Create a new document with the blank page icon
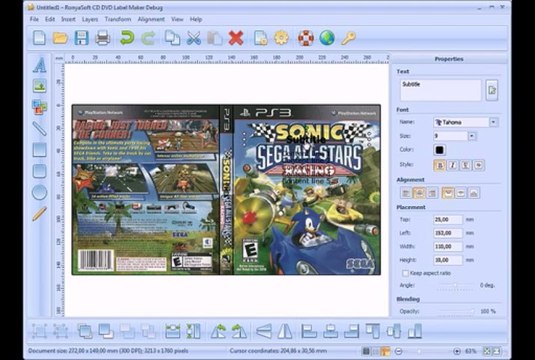 point(39,38)
